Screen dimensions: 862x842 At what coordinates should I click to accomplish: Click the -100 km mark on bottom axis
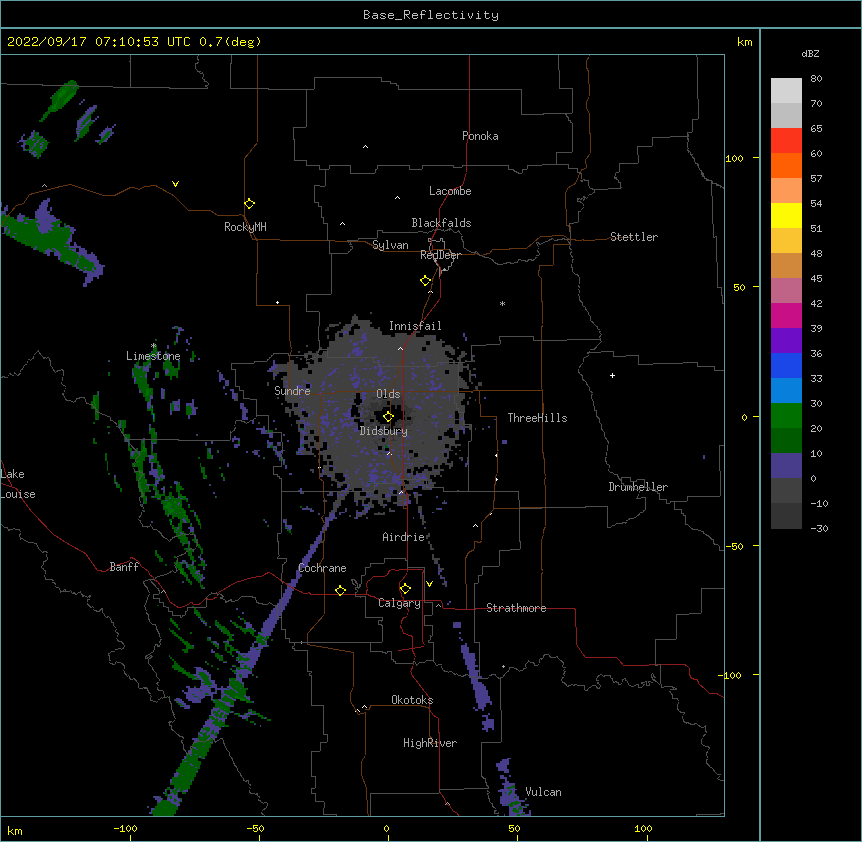125,828
